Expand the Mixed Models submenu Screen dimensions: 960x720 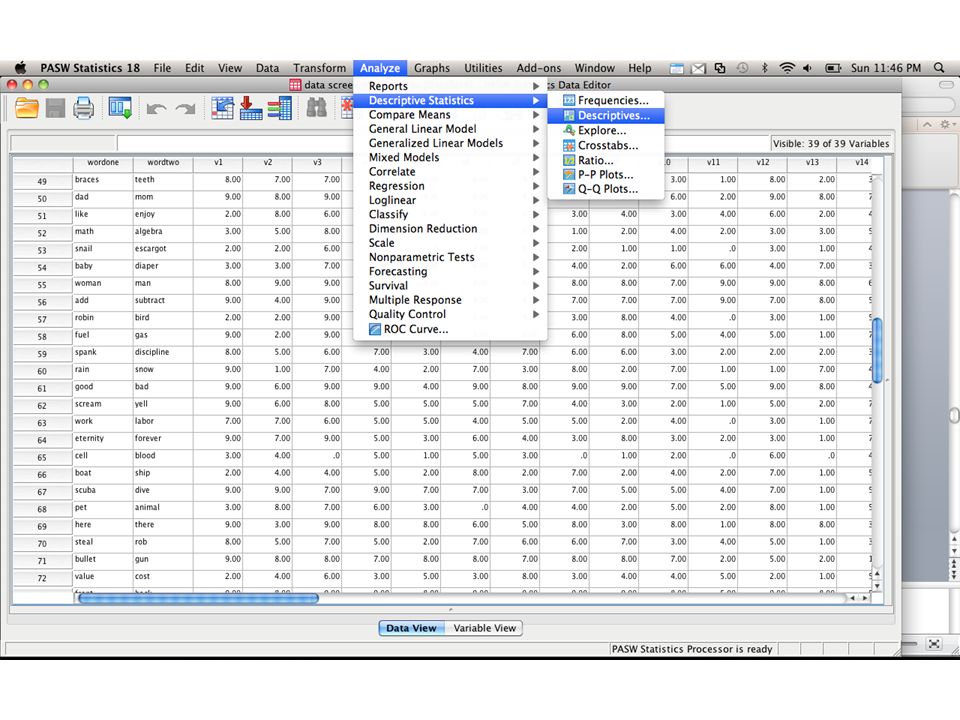pos(450,157)
